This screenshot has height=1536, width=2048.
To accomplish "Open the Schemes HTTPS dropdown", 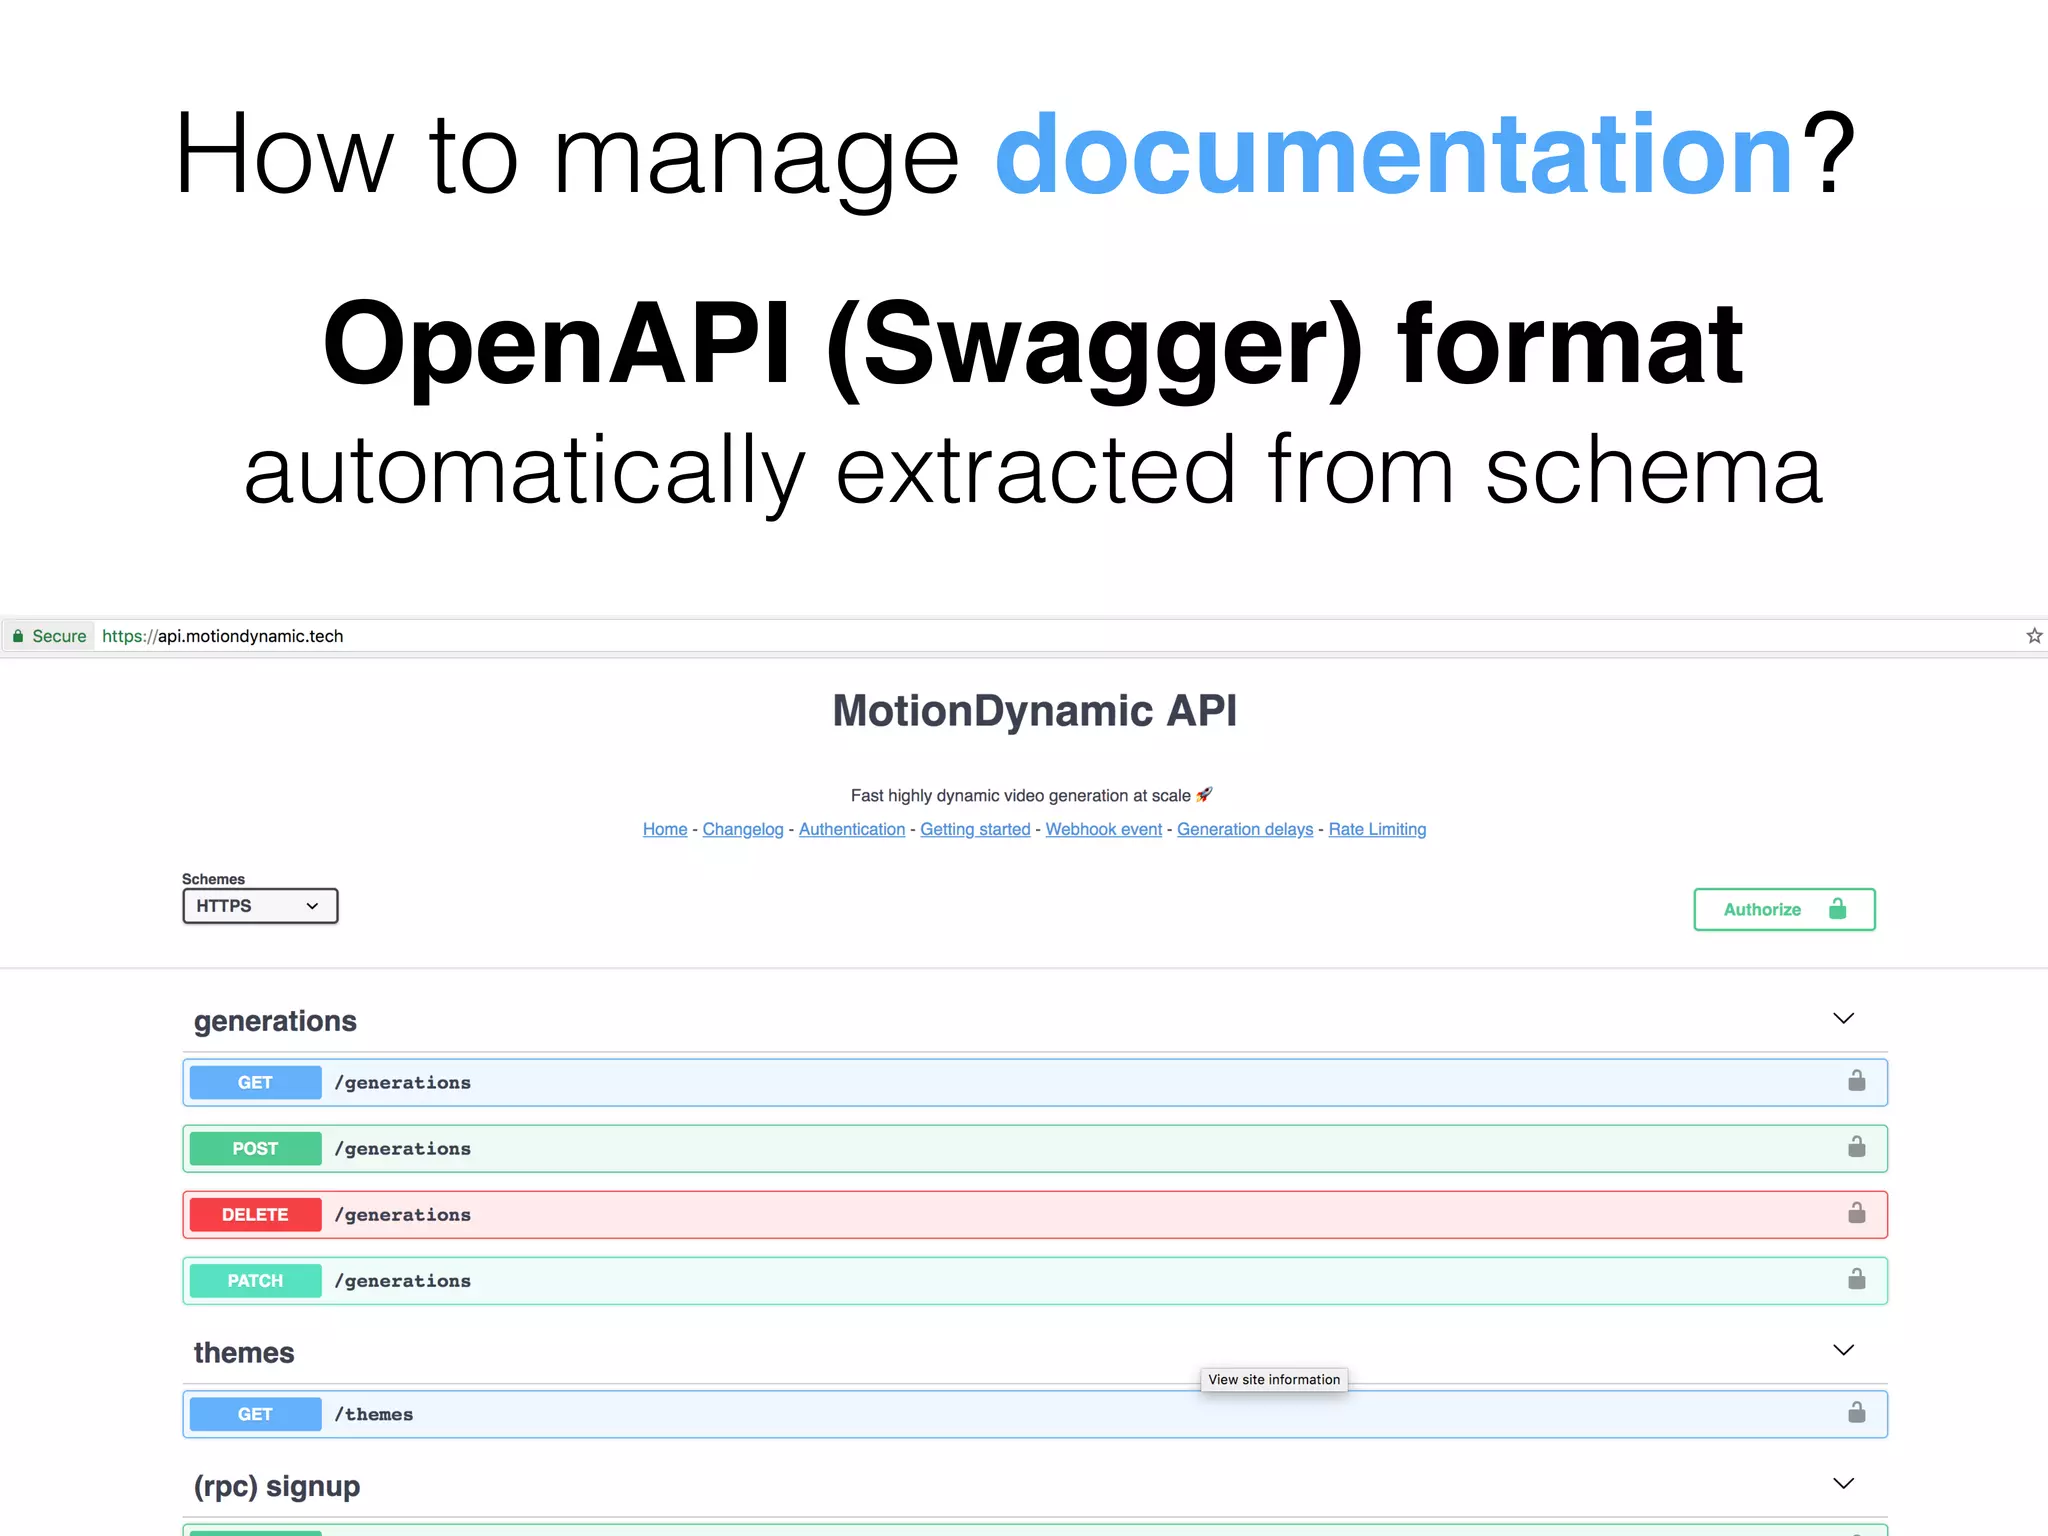I will tap(260, 906).
